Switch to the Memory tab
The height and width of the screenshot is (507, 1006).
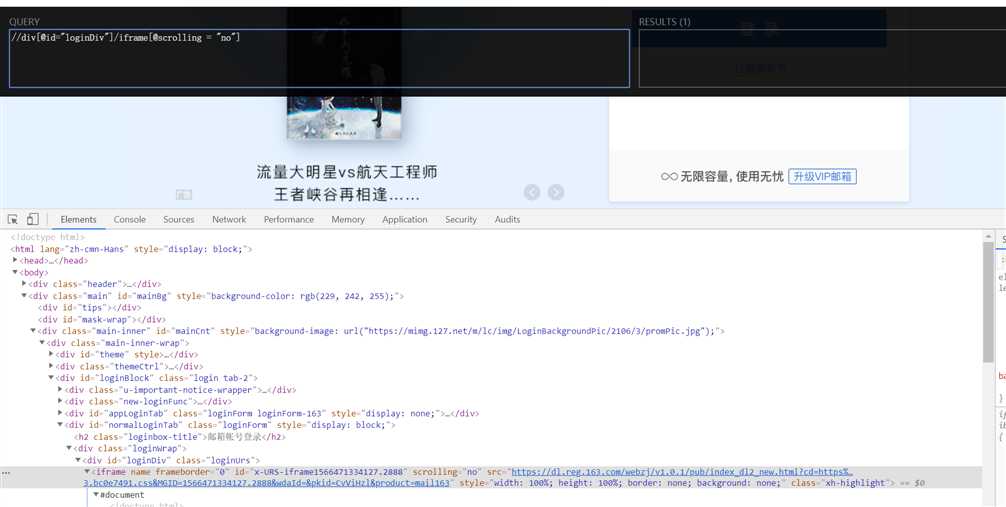click(x=348, y=219)
